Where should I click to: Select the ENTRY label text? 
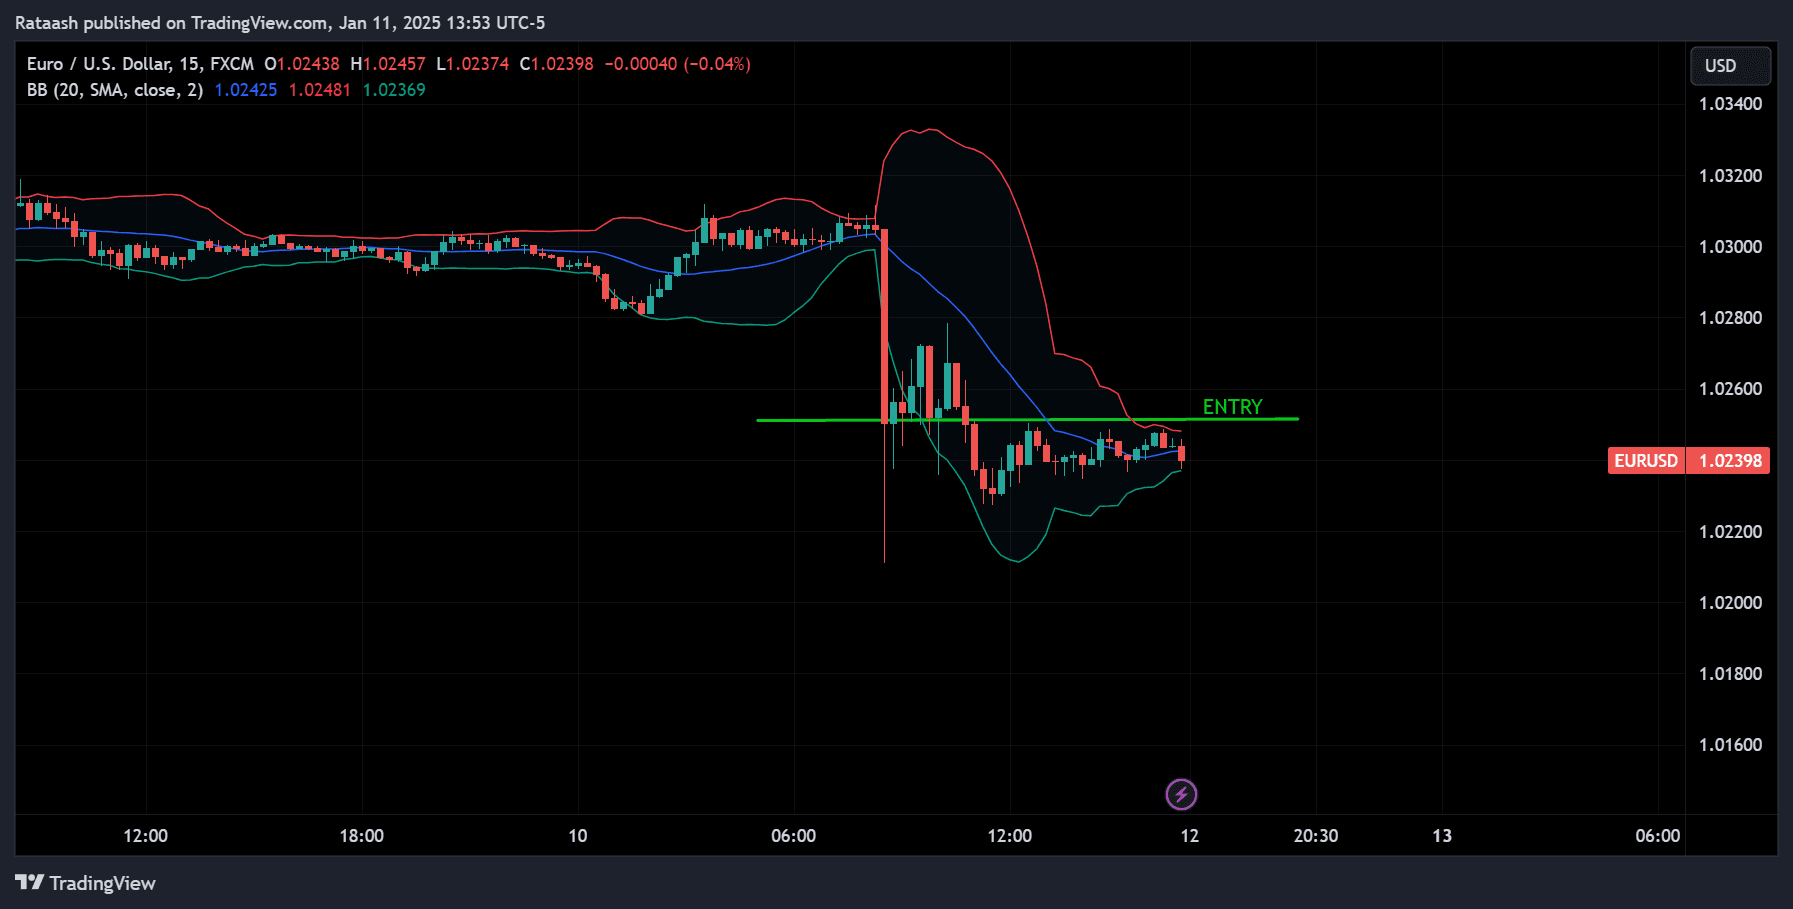[x=1232, y=407]
